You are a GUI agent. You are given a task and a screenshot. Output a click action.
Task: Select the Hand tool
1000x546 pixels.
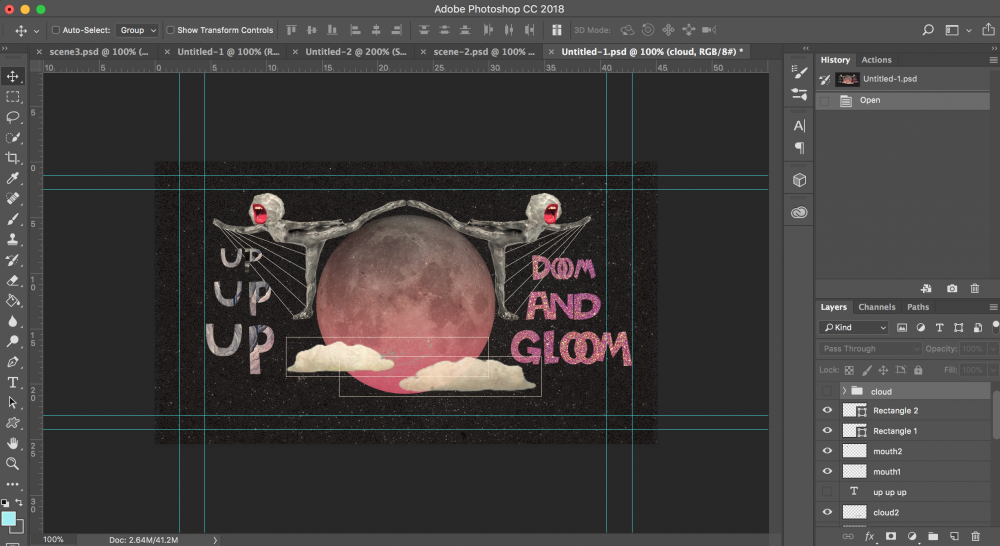12,443
